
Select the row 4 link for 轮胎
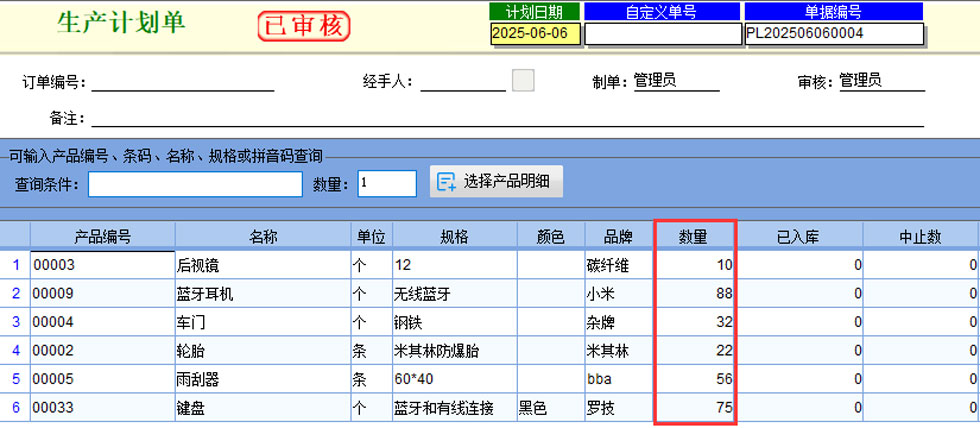tap(15, 350)
